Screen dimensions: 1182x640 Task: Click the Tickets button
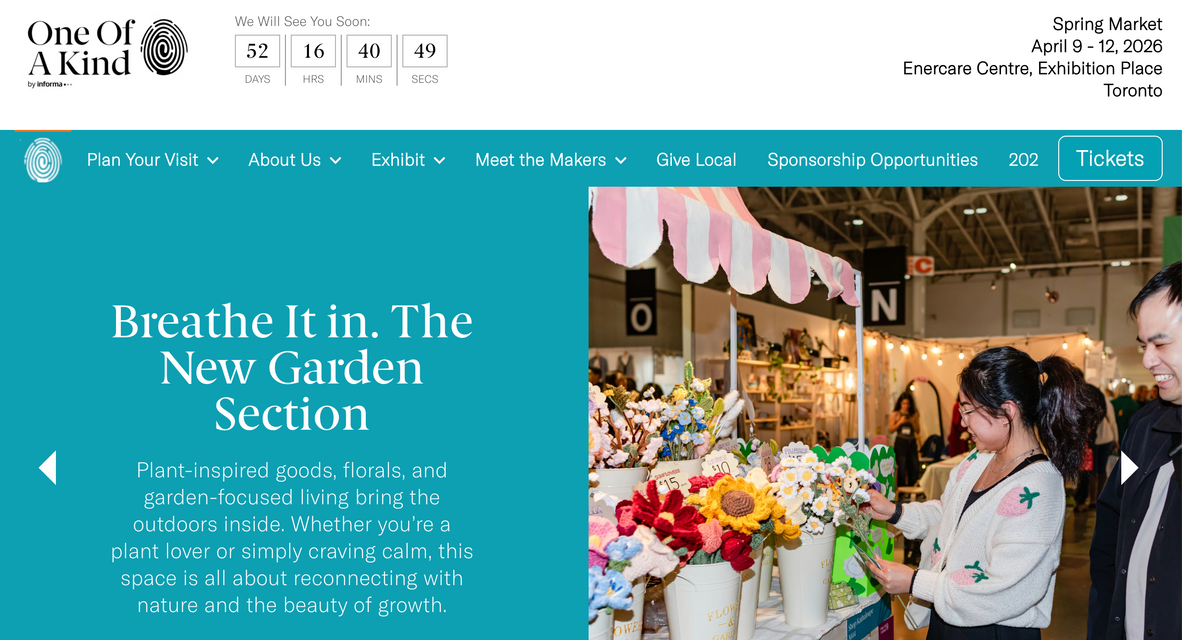click(x=1110, y=158)
